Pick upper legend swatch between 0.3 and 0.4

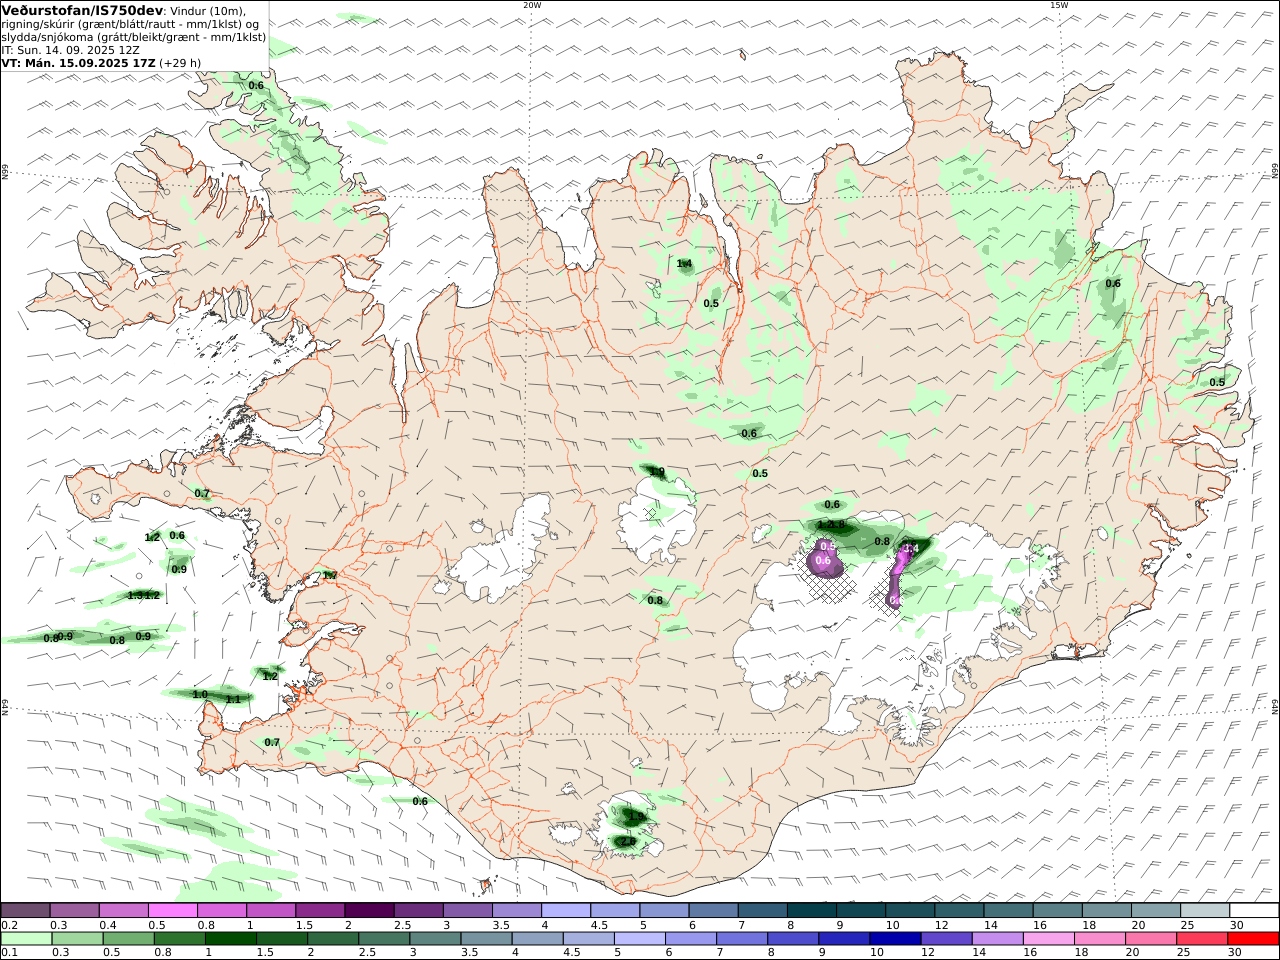tap(75, 911)
